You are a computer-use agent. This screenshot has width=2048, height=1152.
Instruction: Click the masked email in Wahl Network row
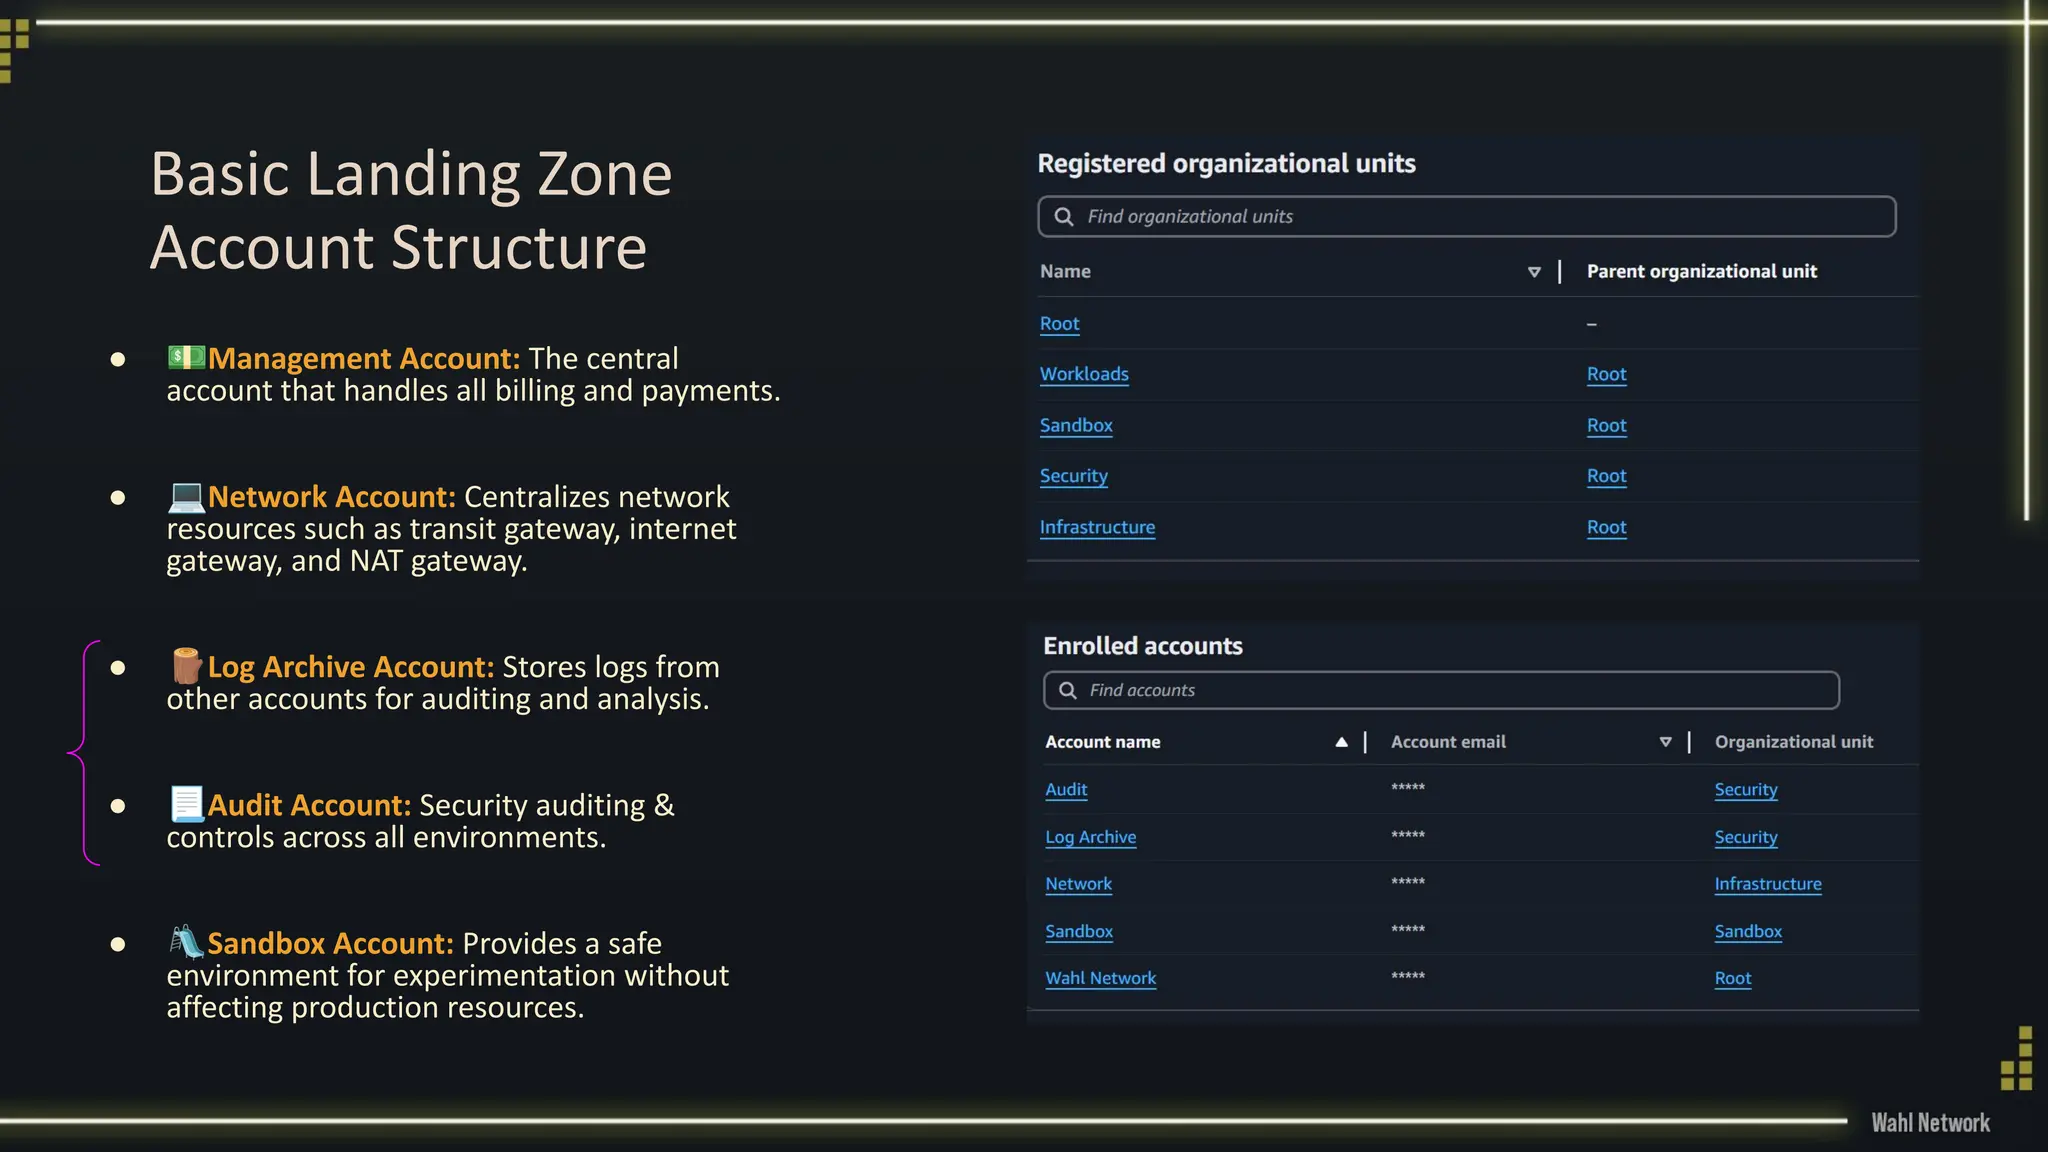[x=1408, y=976]
